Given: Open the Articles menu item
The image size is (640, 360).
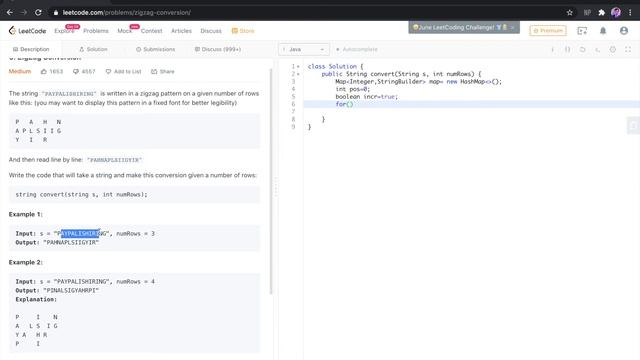Looking at the screenshot, I should point(181,31).
